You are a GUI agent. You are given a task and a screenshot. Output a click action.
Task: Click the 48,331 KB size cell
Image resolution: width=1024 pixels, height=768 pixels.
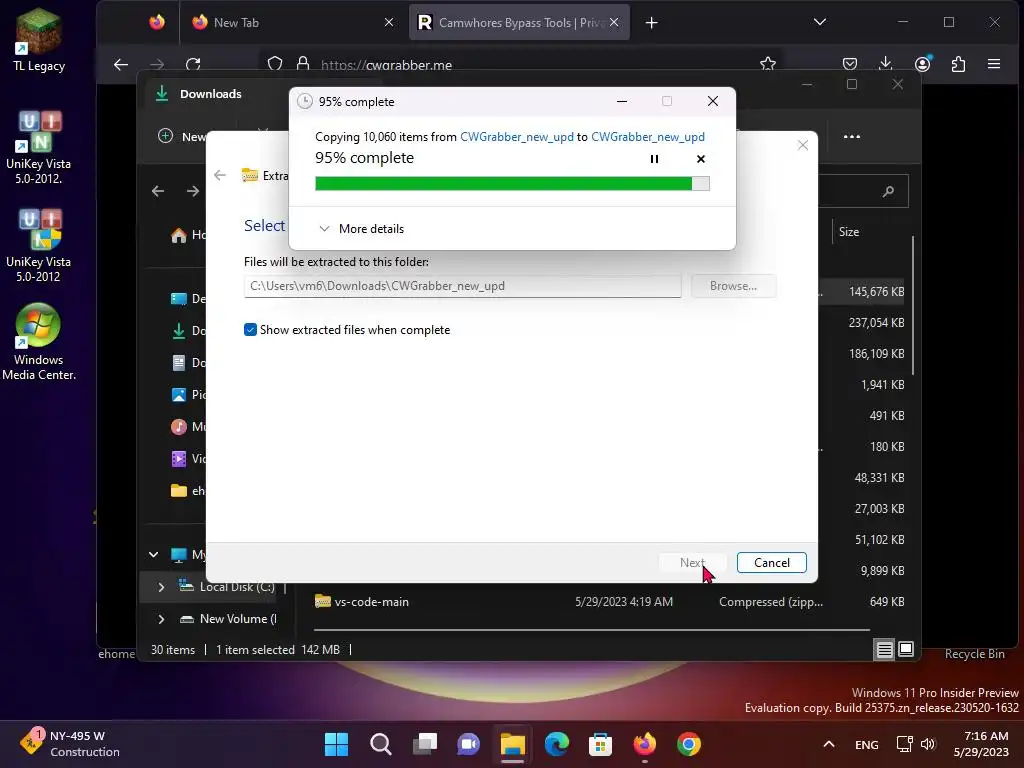[879, 477]
